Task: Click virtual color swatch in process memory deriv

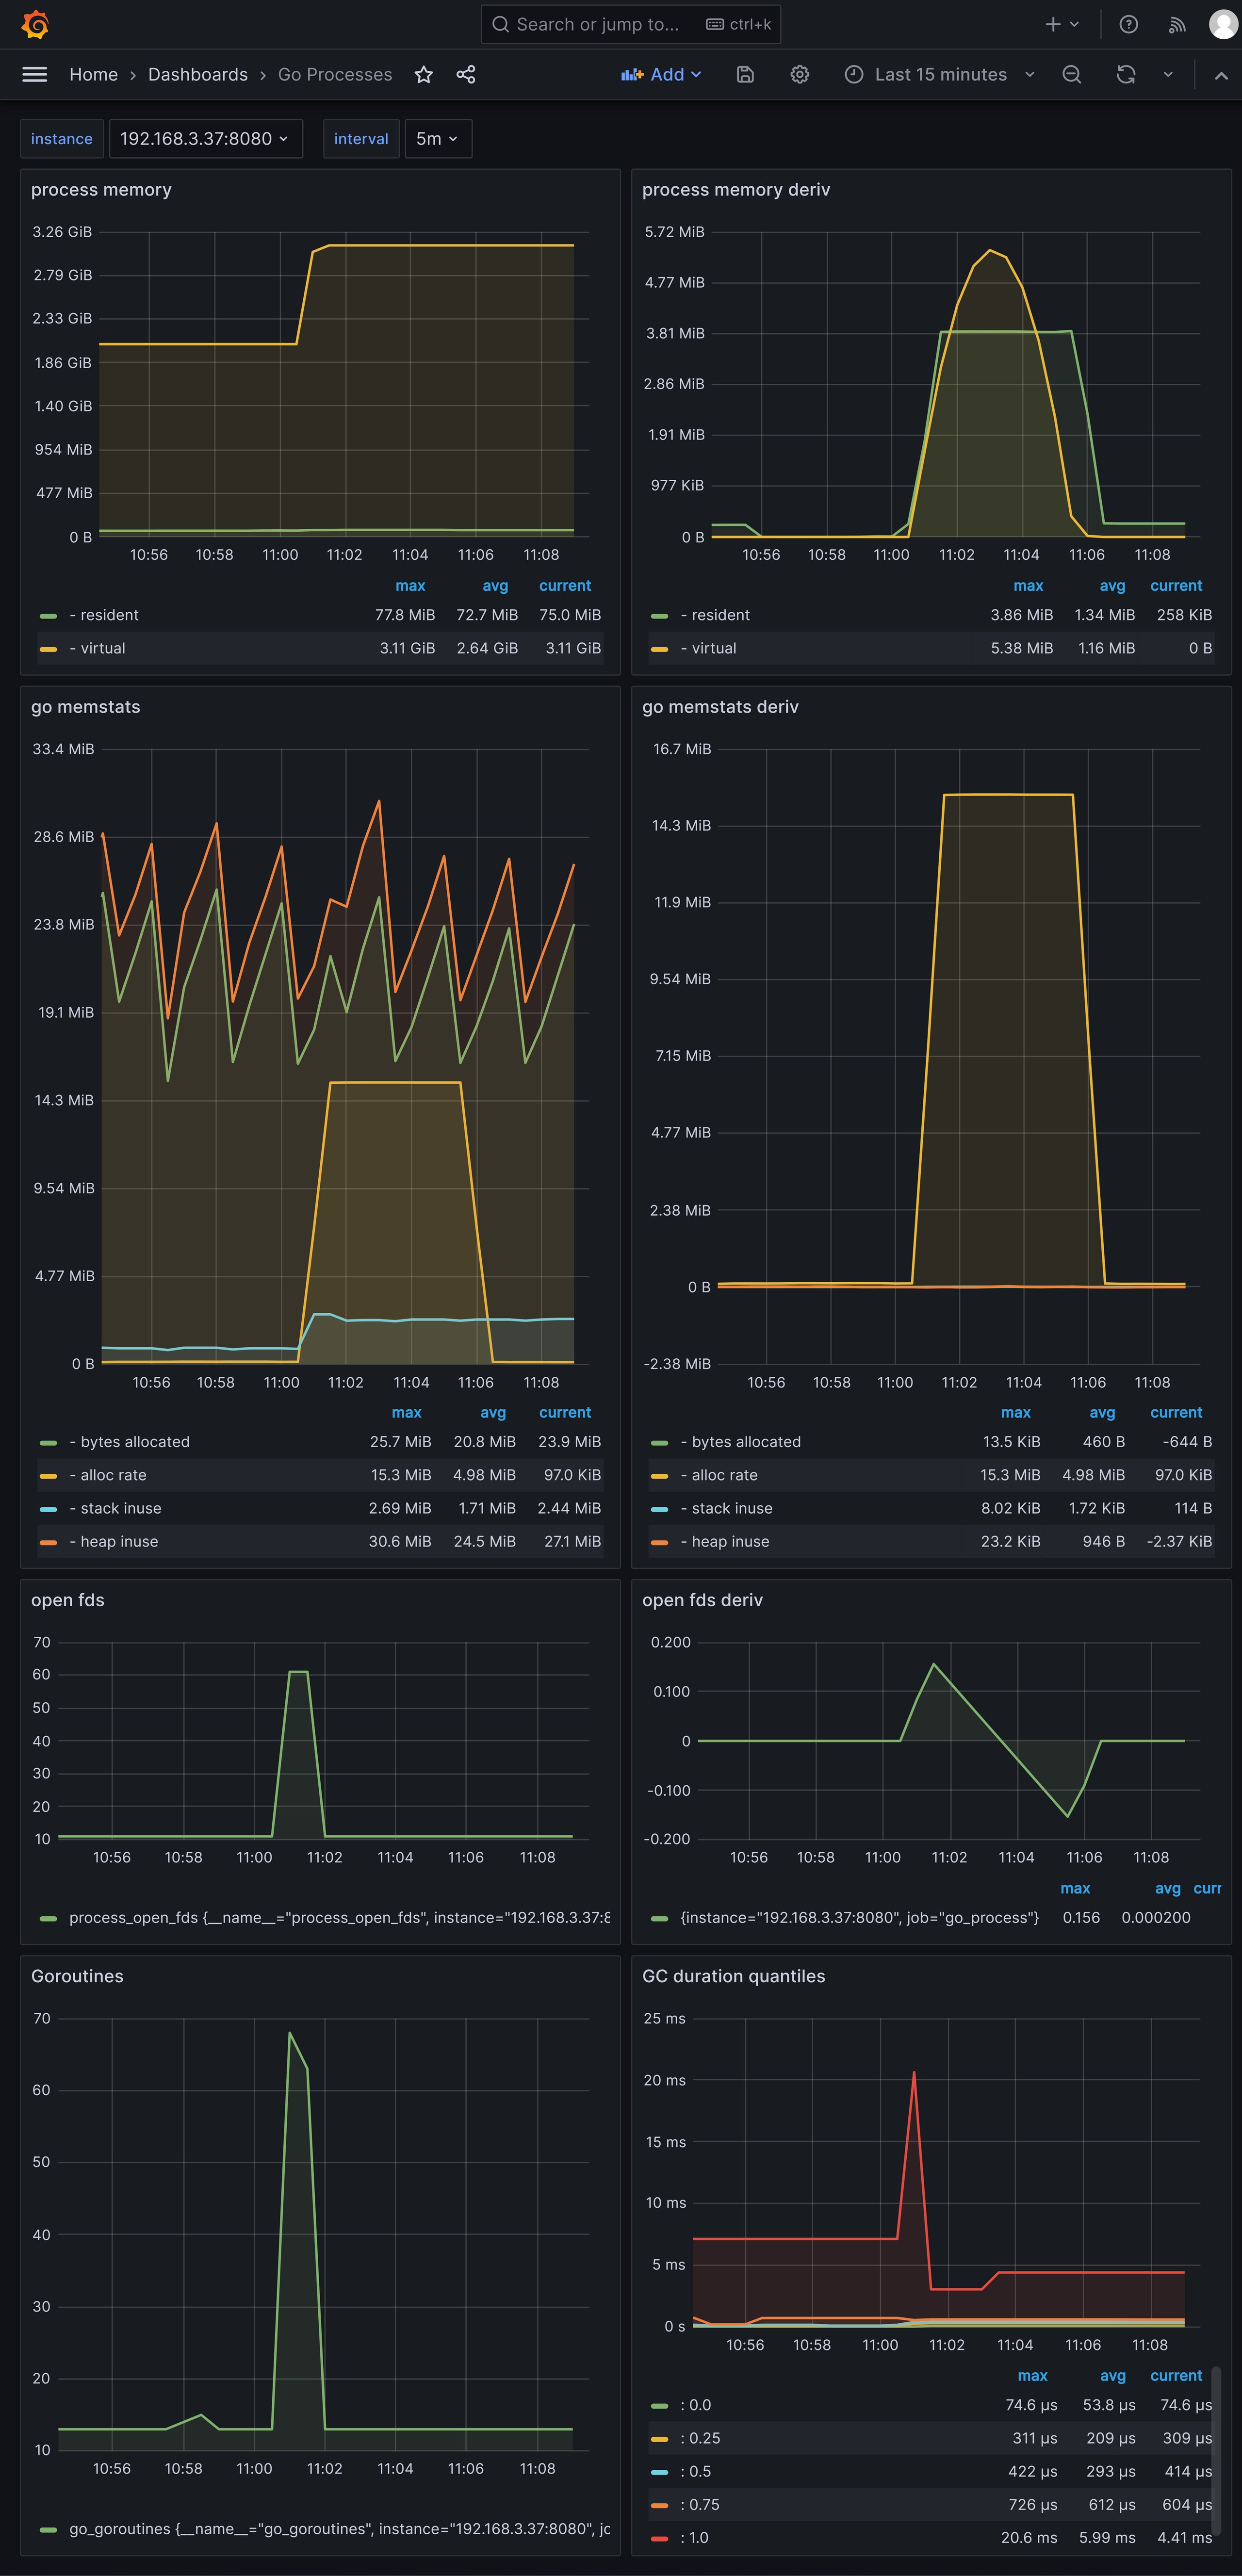Action: click(x=659, y=649)
